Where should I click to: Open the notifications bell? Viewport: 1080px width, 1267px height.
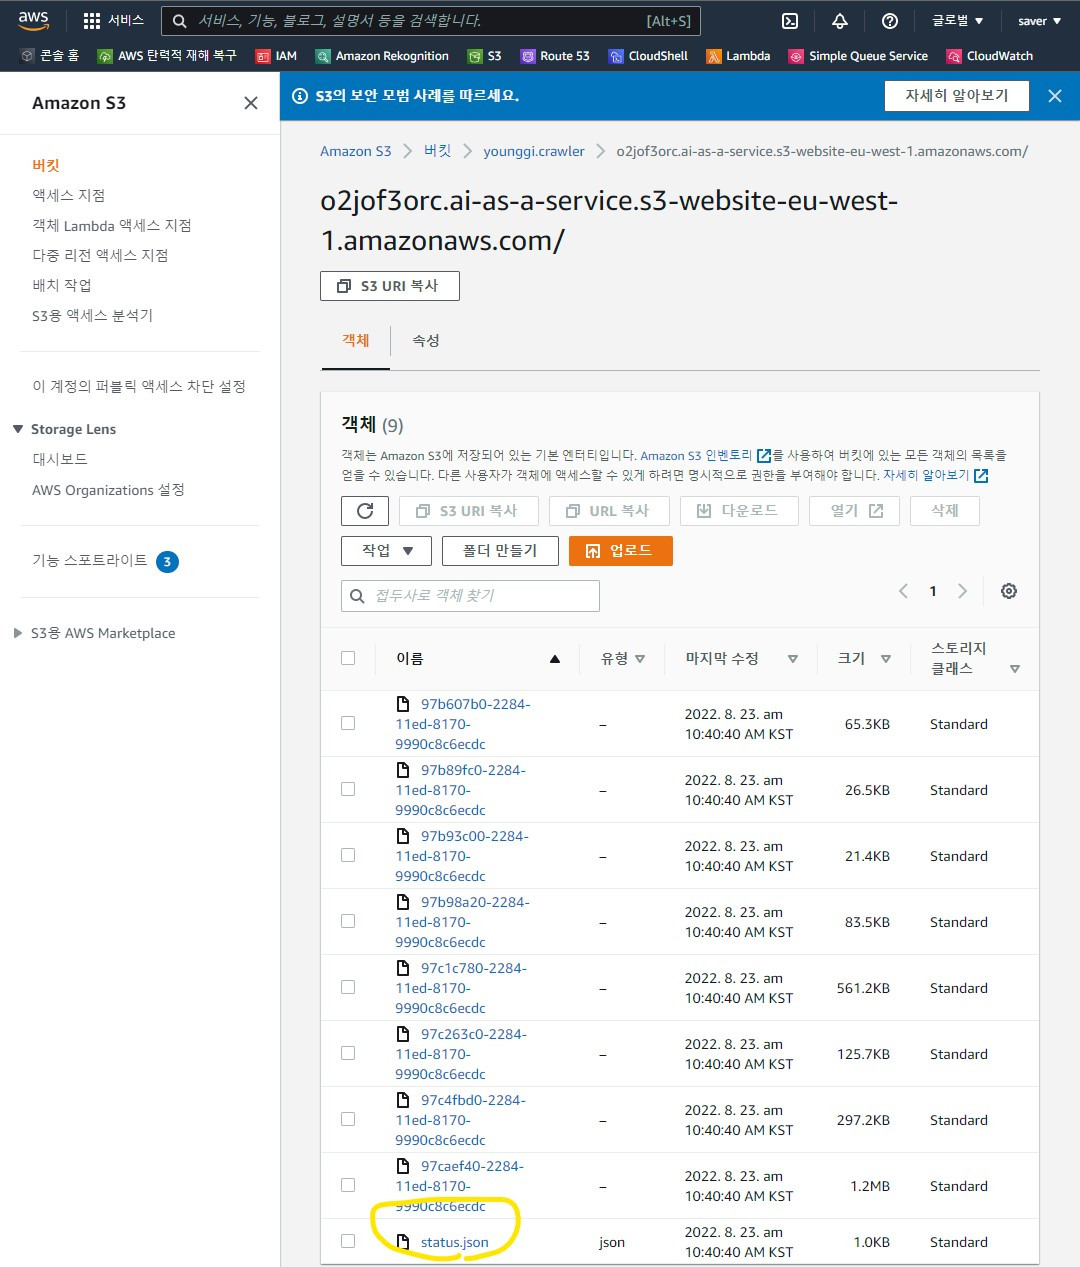(x=839, y=20)
